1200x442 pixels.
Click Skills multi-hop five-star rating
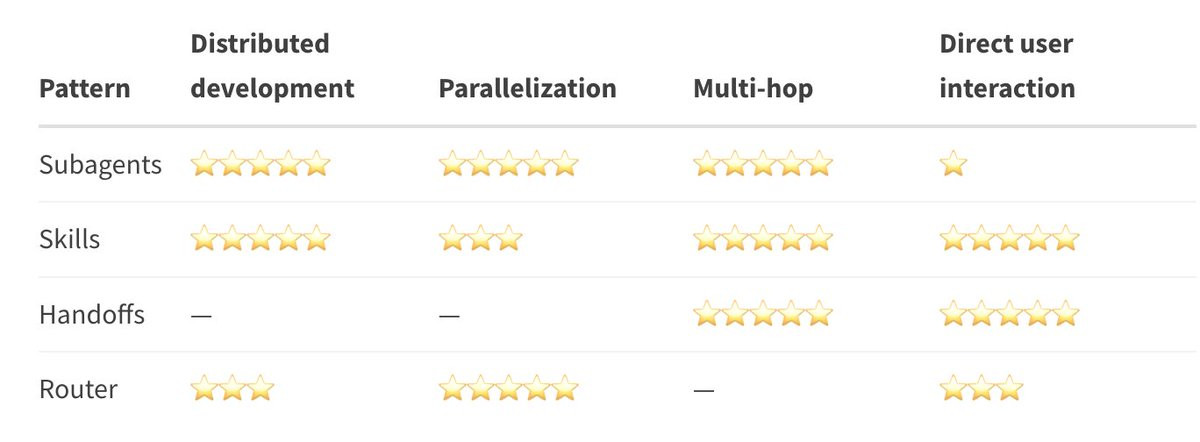click(x=763, y=239)
